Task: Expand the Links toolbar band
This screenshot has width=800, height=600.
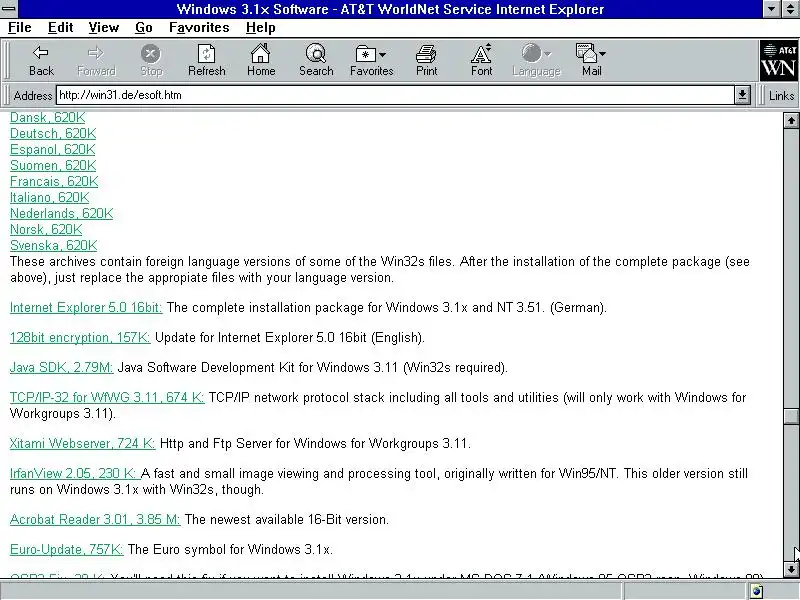Action: 781,95
